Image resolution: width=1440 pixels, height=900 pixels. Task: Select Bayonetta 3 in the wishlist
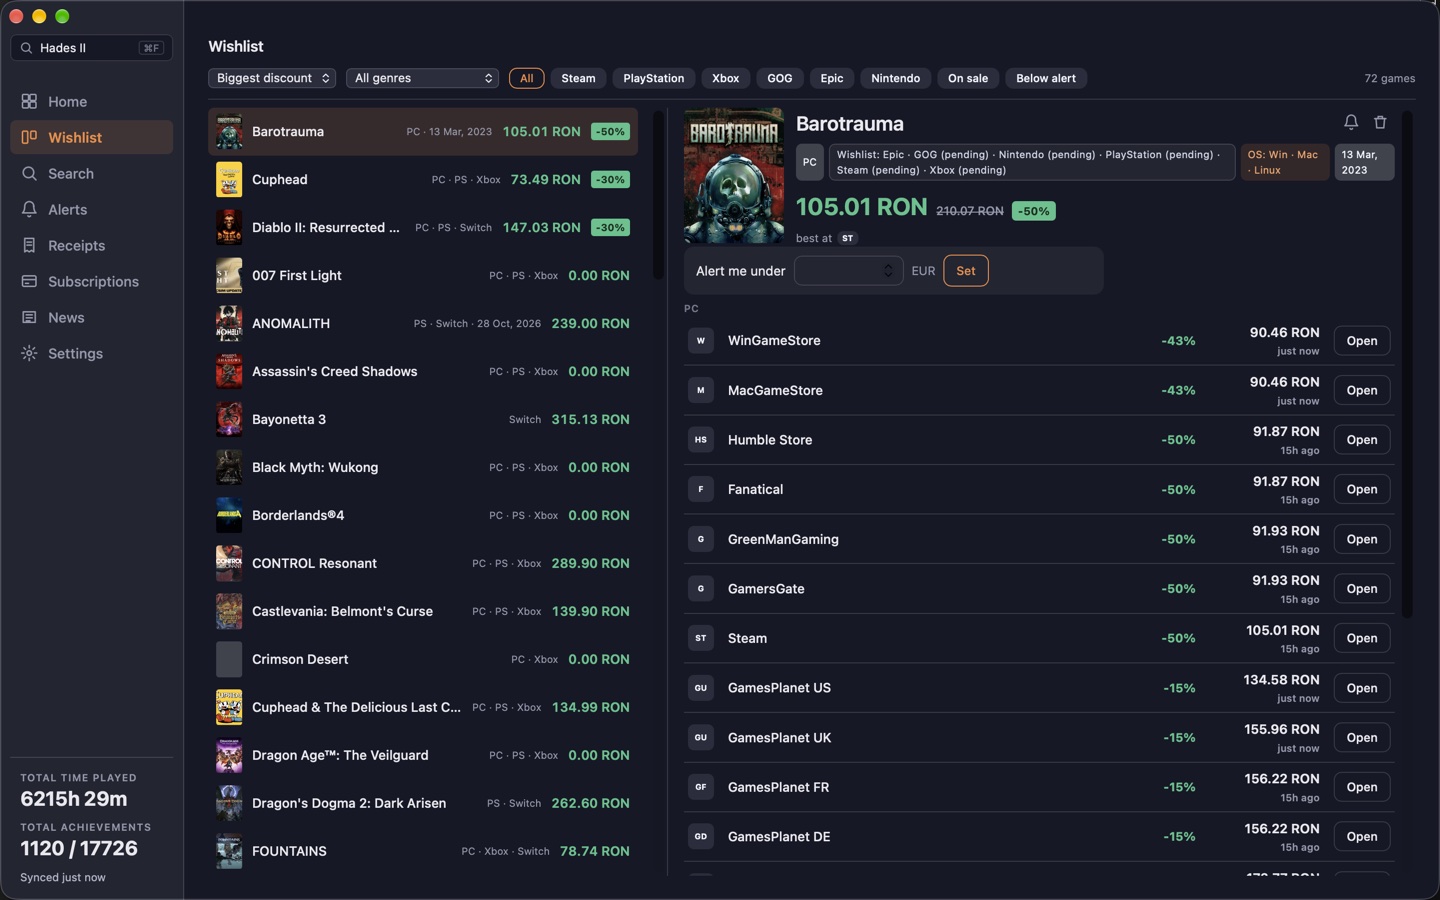point(423,420)
